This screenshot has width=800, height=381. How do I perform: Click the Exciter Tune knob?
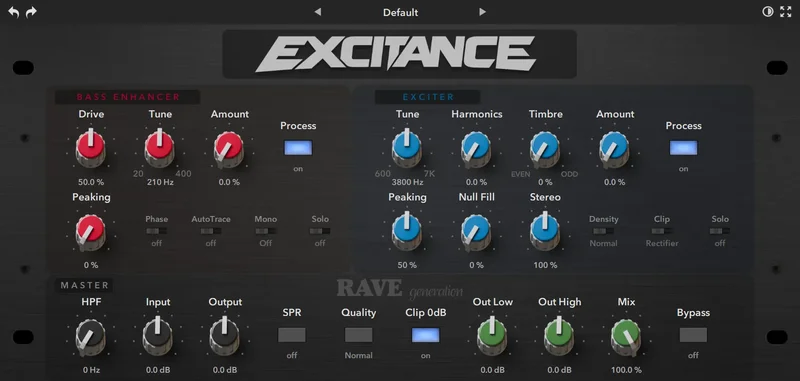coord(407,148)
